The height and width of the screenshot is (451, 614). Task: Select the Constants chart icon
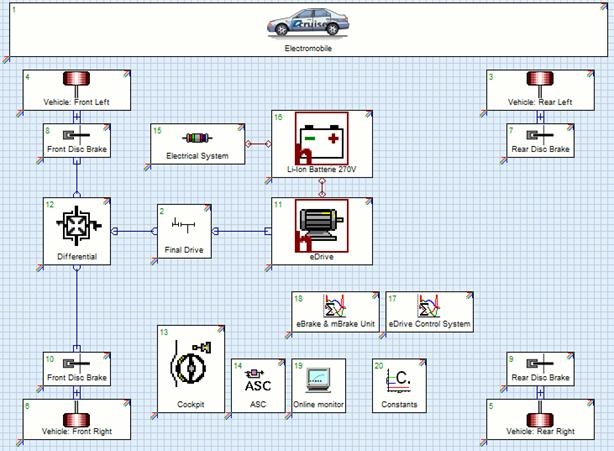pos(398,380)
